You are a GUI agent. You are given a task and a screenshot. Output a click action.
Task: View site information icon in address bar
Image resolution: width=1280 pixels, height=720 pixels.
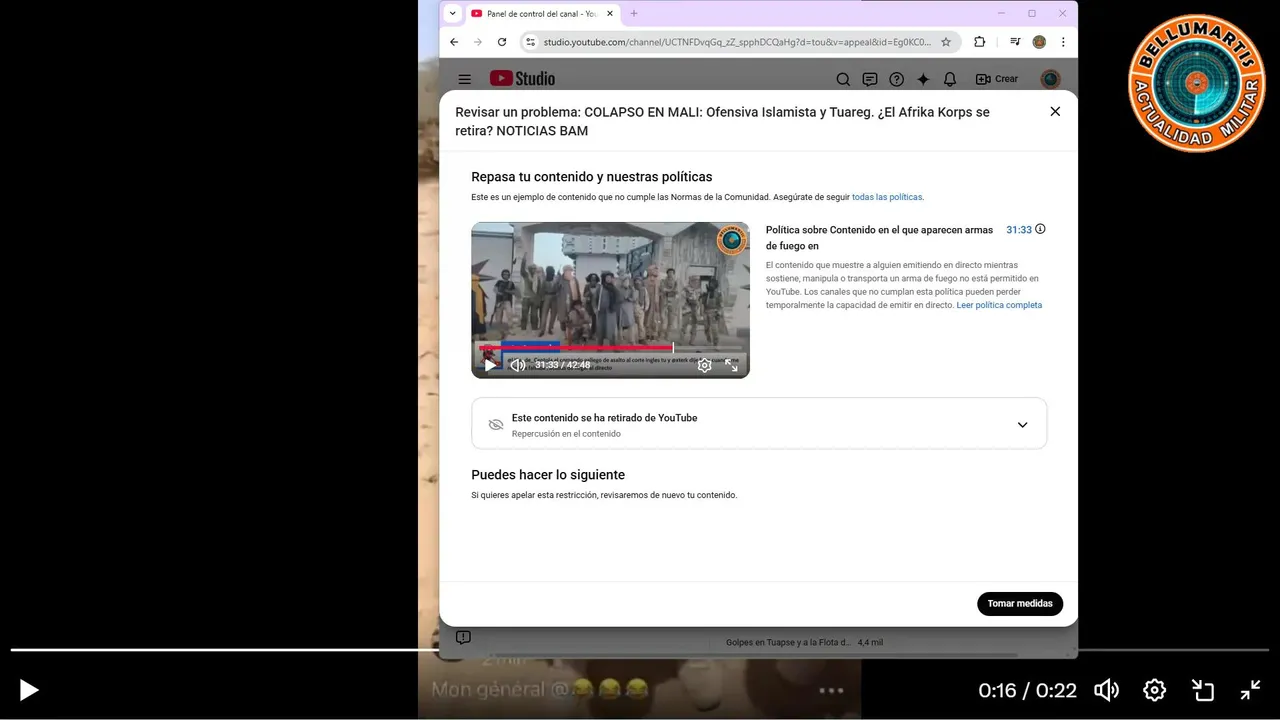tap(531, 42)
